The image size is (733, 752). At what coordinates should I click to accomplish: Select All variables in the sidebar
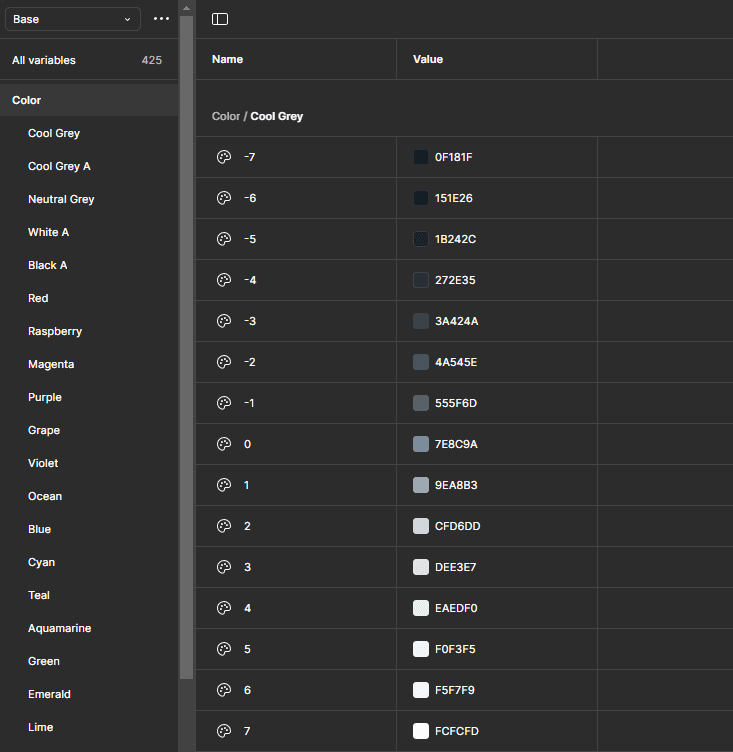89,60
